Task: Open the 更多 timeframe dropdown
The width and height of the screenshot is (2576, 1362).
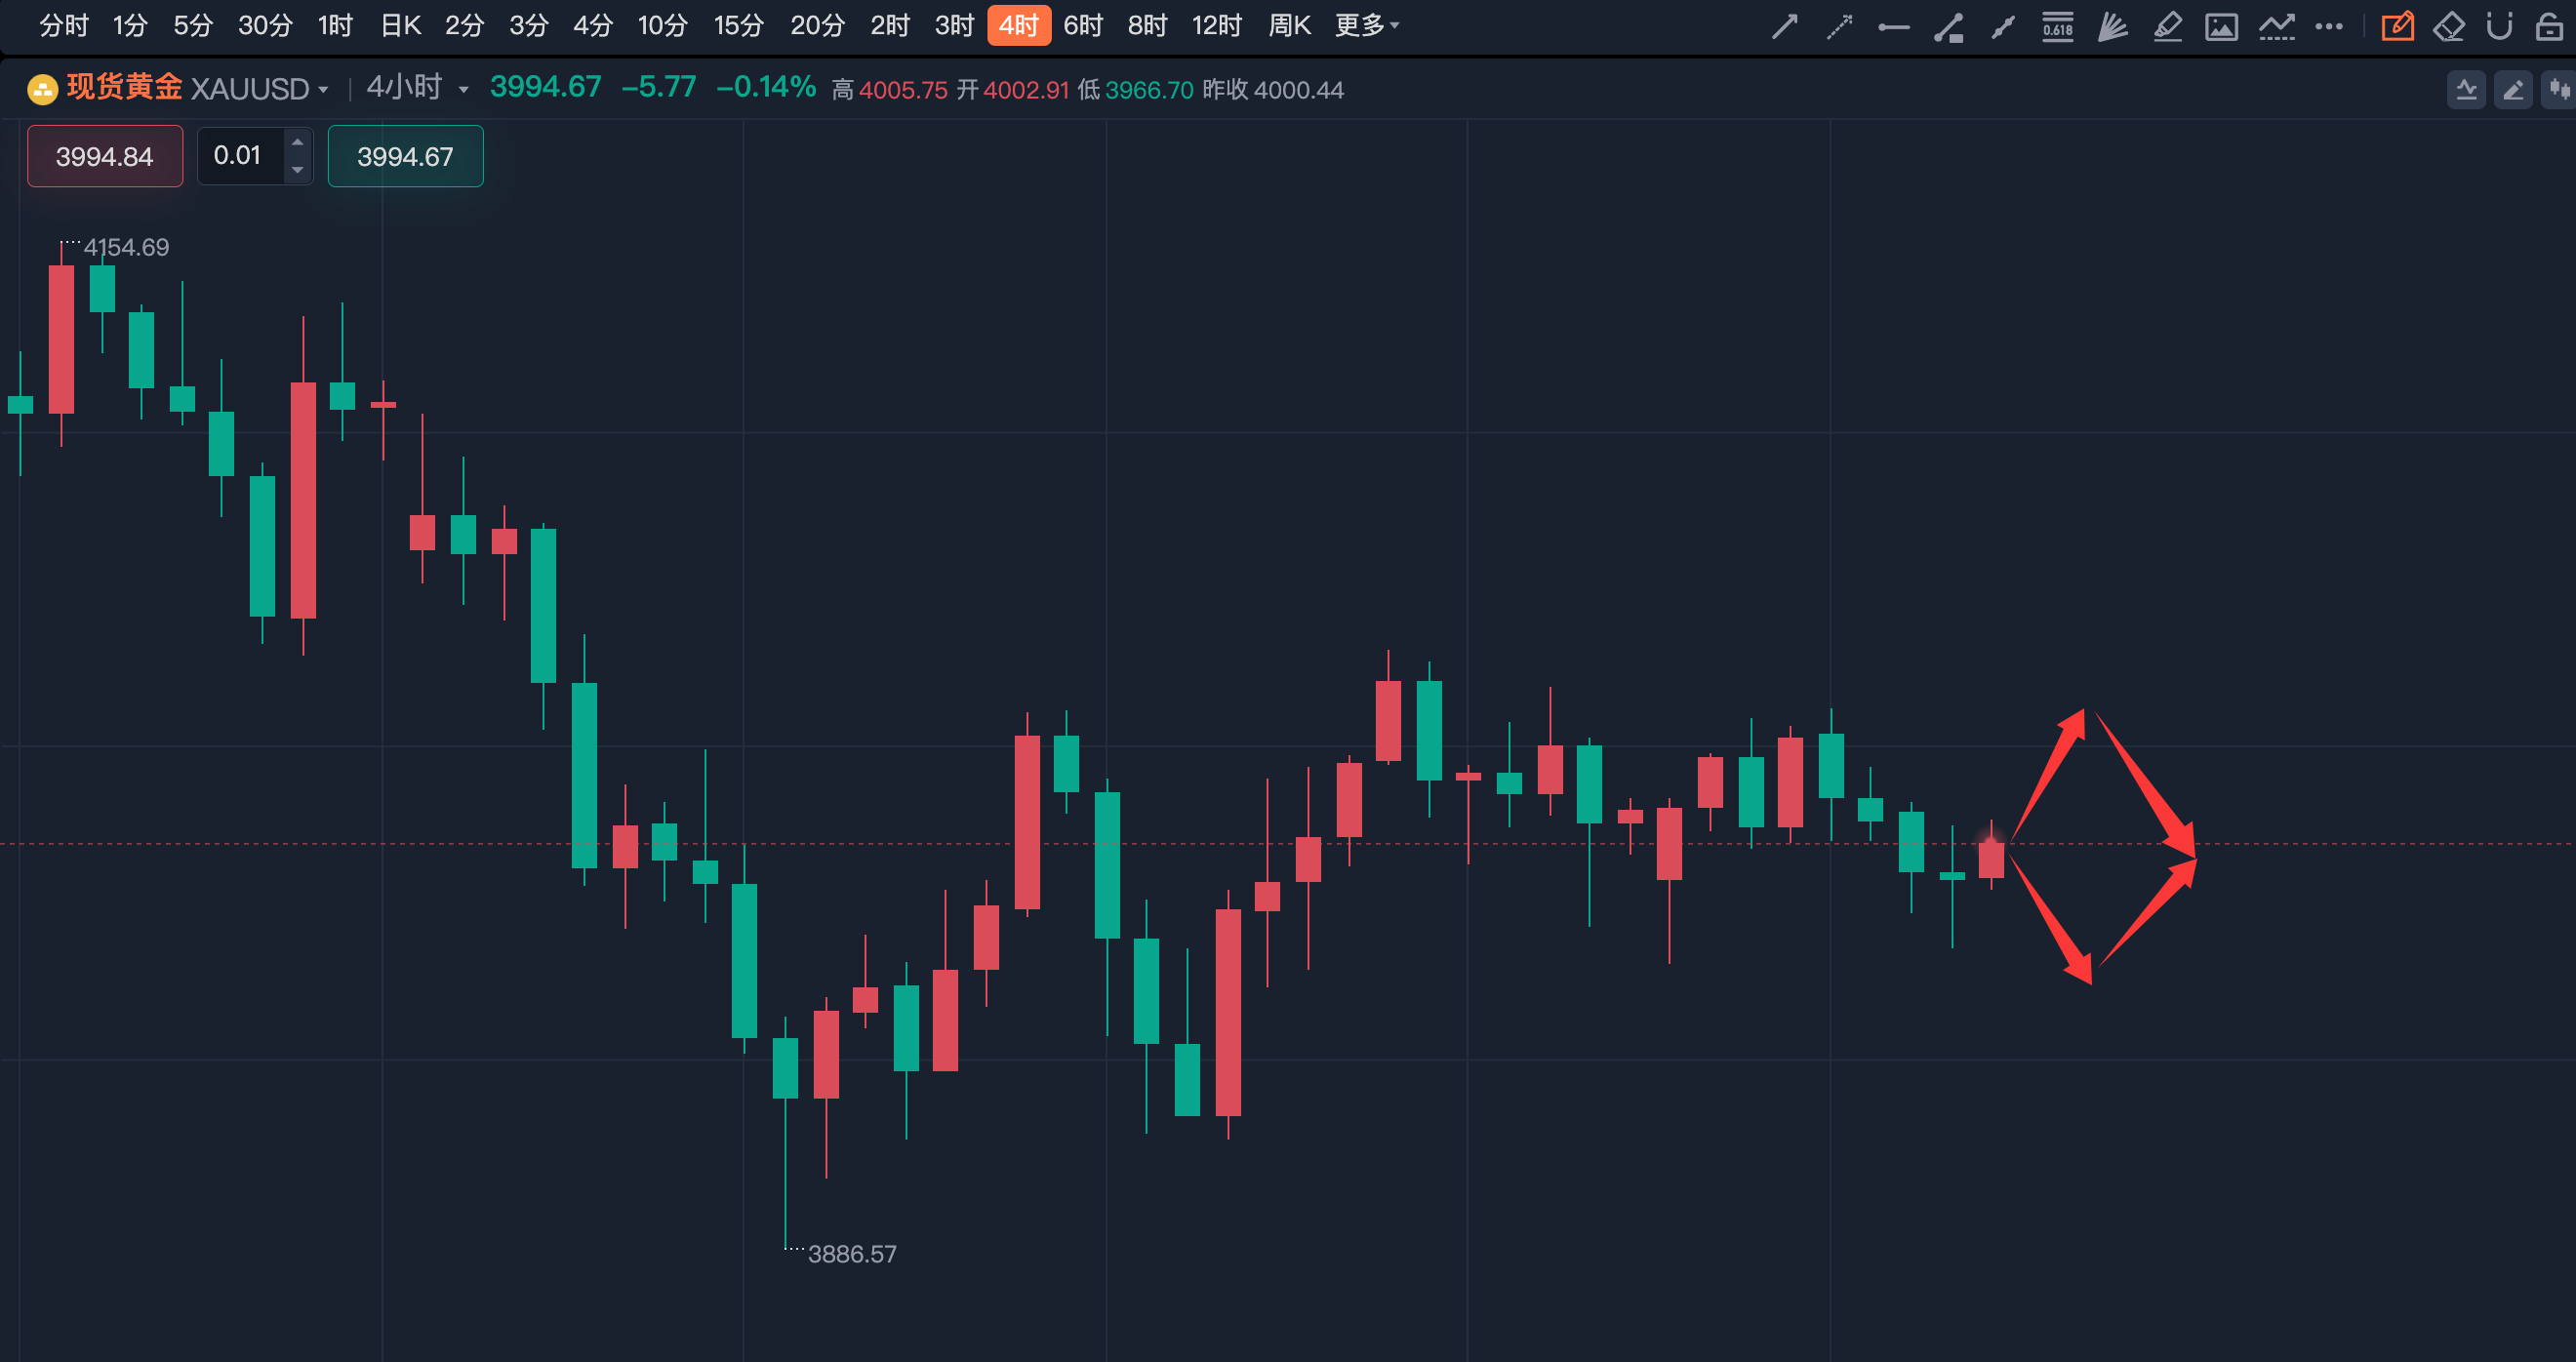Action: point(1366,25)
